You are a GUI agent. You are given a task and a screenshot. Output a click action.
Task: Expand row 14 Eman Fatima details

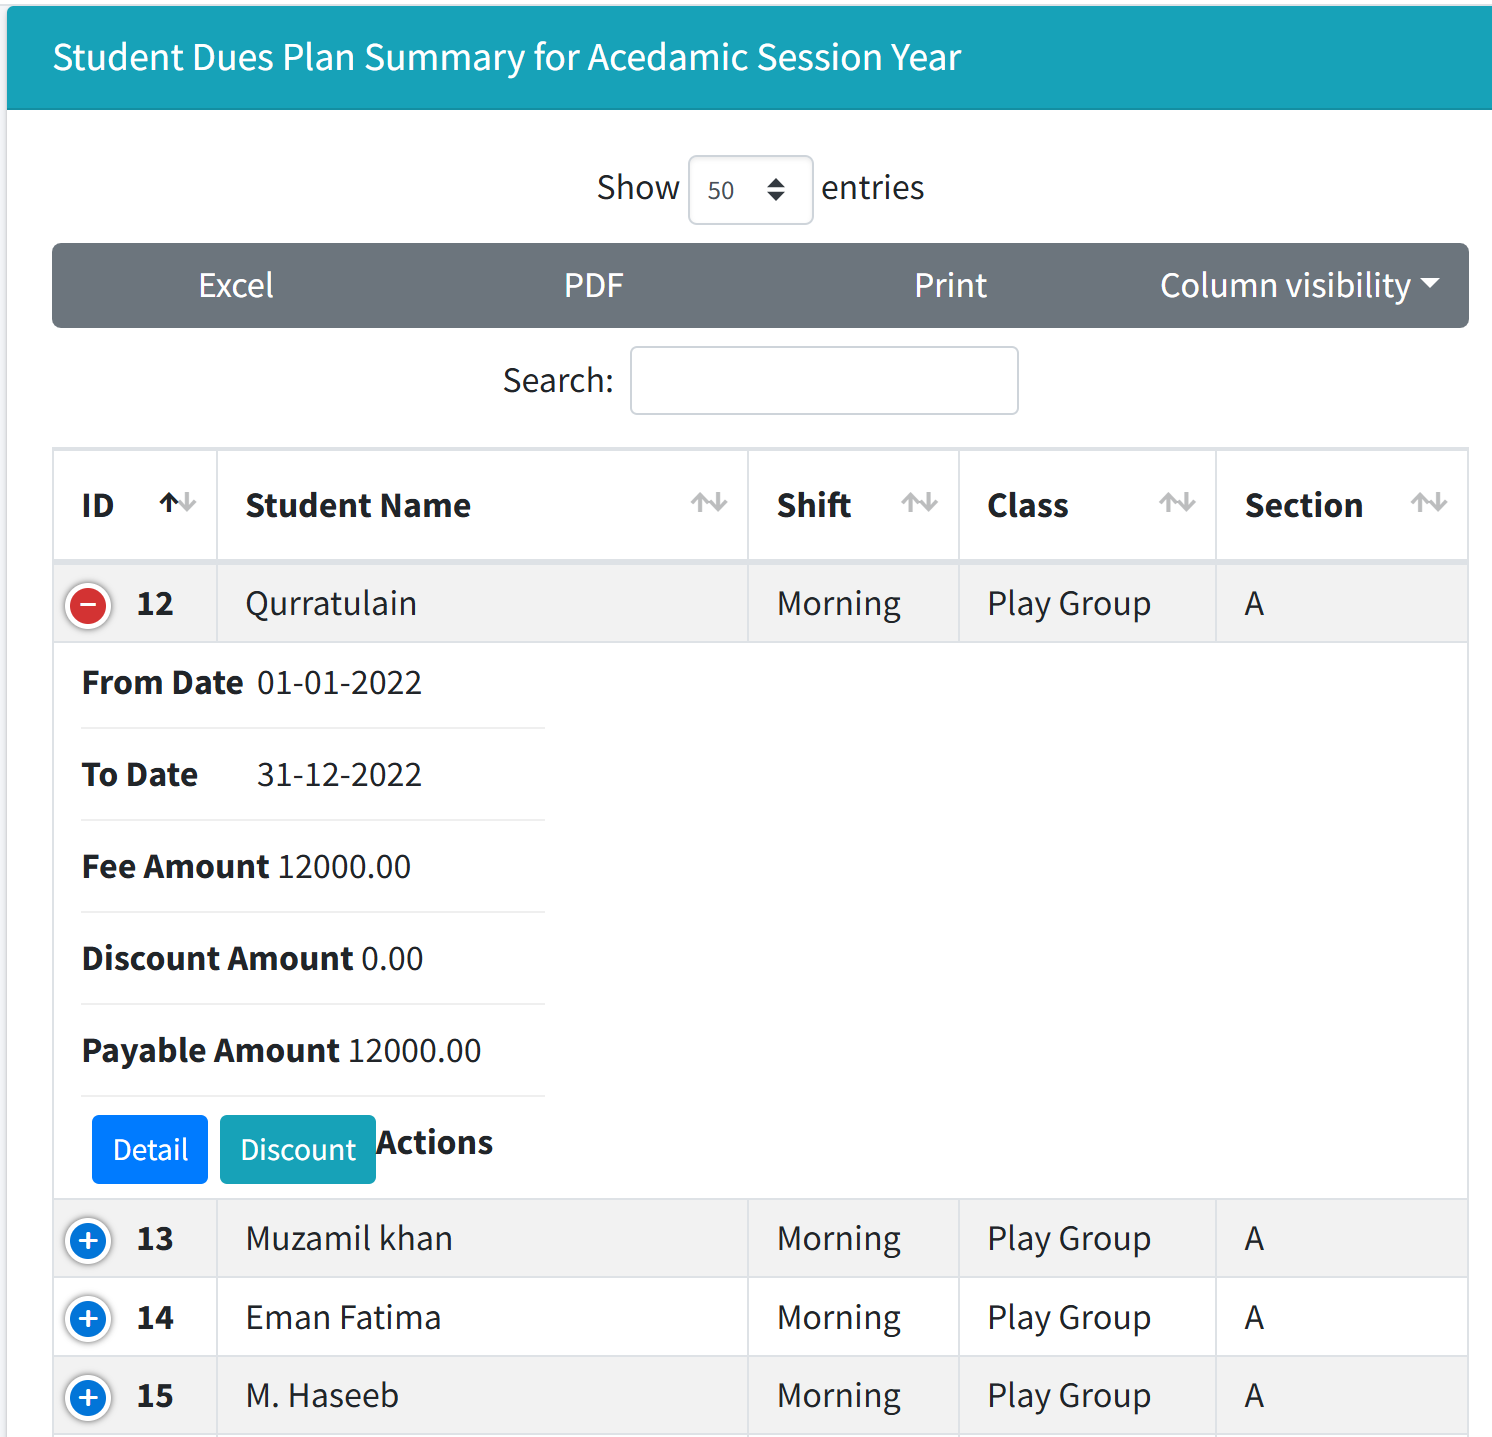pos(88,1319)
